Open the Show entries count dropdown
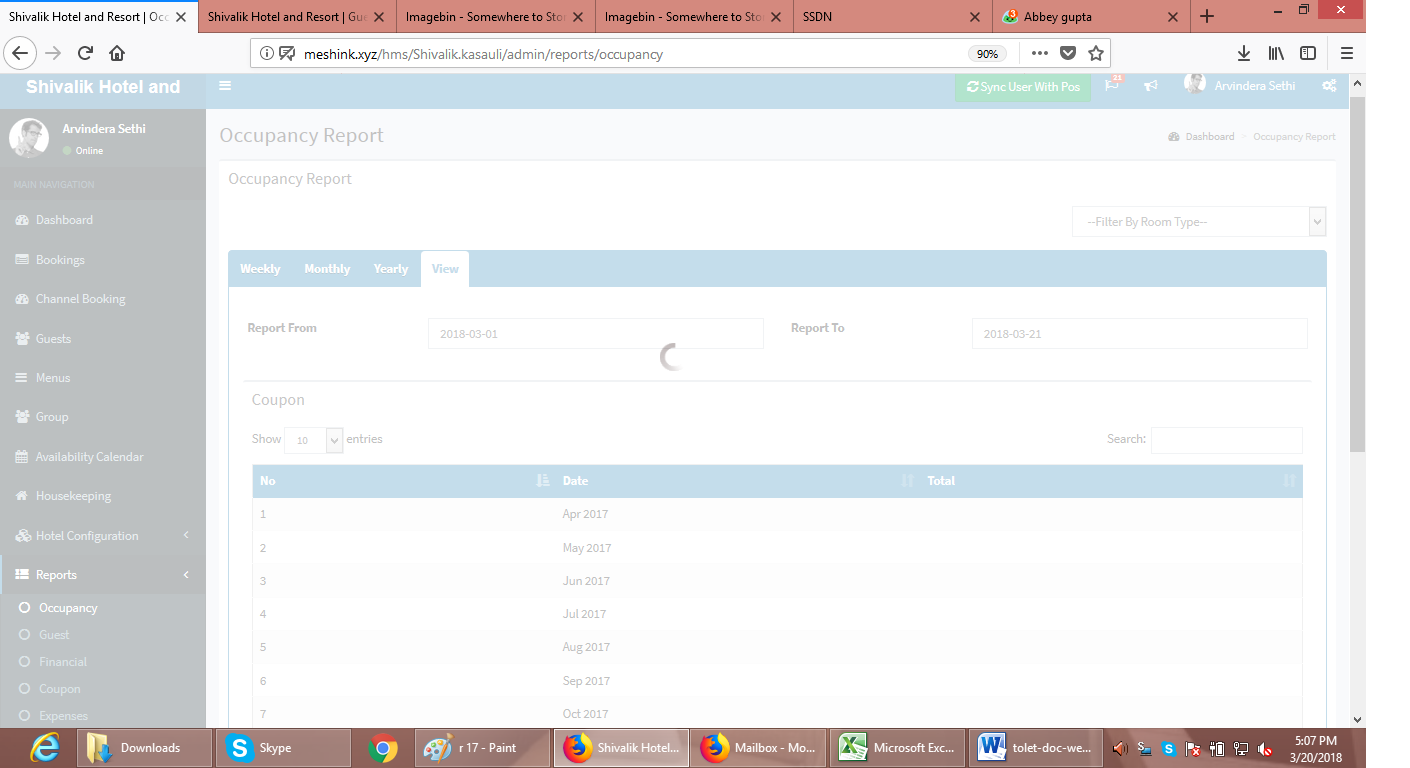Screen dimensions: 1410x768 click(314, 440)
